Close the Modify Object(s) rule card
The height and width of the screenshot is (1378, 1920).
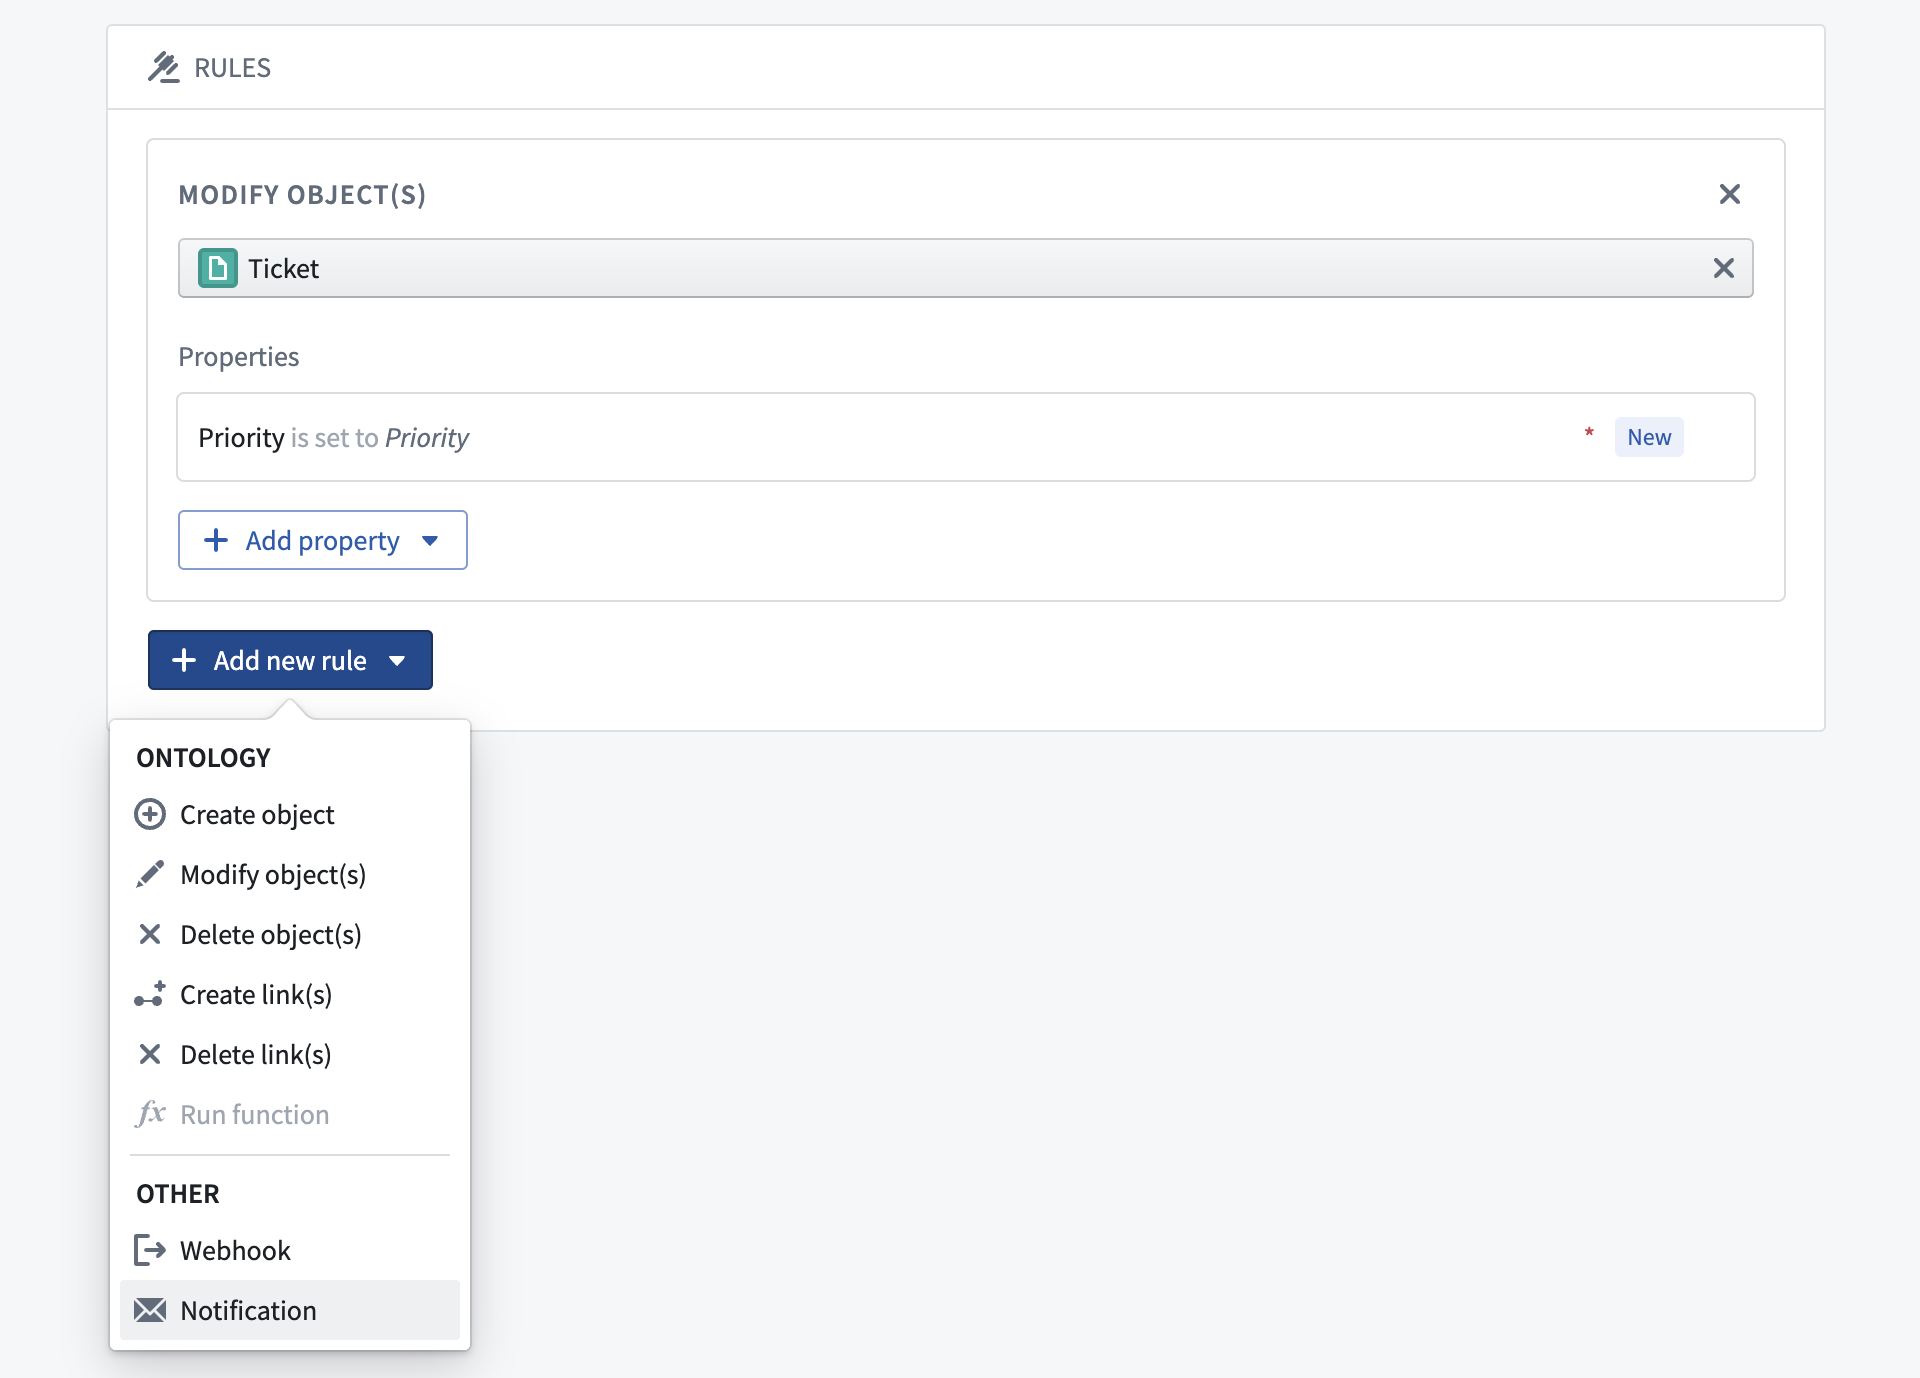[1730, 194]
